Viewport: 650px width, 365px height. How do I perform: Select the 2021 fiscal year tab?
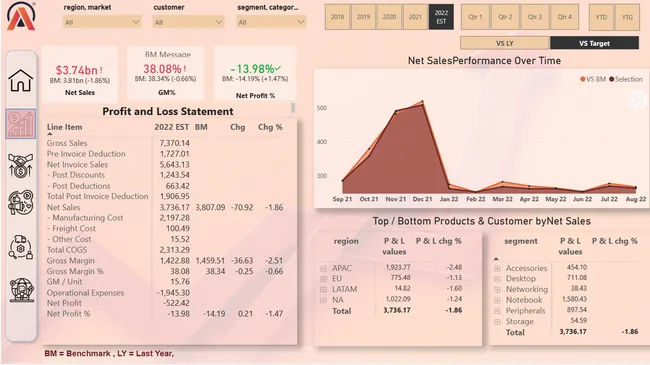pyautogui.click(x=415, y=17)
